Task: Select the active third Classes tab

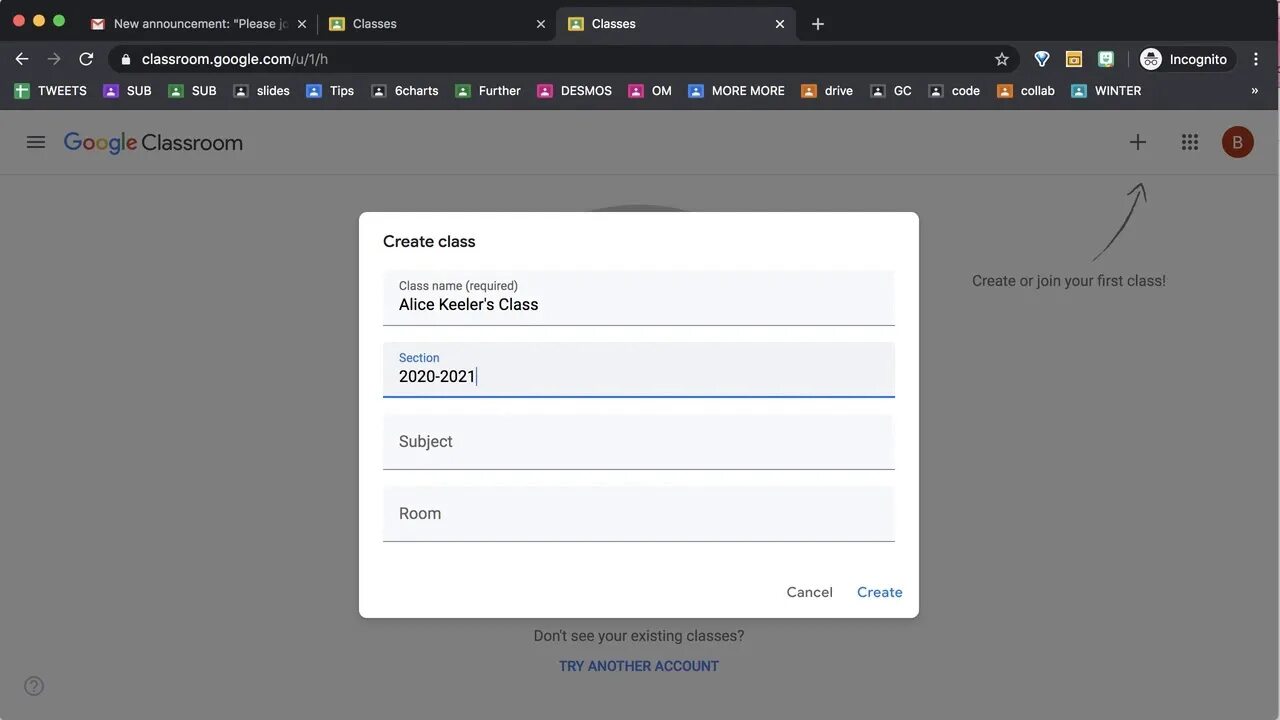Action: (x=676, y=24)
